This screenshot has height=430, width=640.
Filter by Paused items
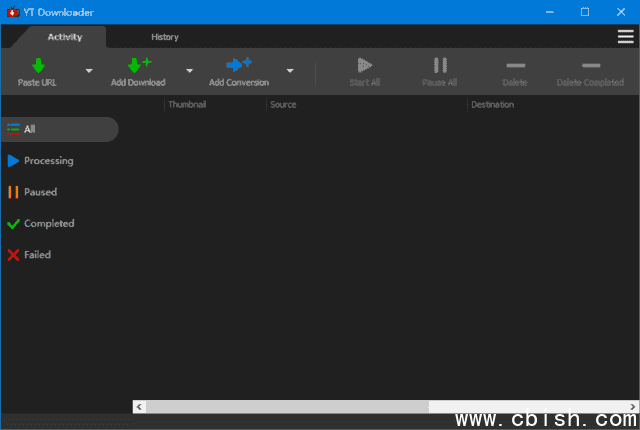click(33, 192)
